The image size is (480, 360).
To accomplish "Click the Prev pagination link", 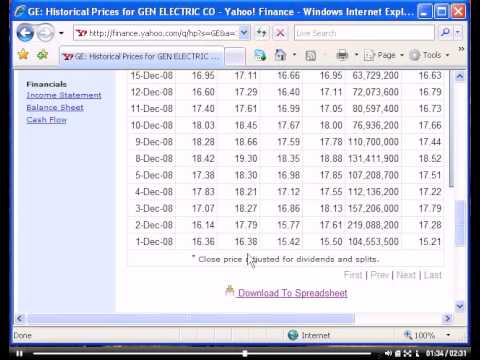I will (379, 275).
